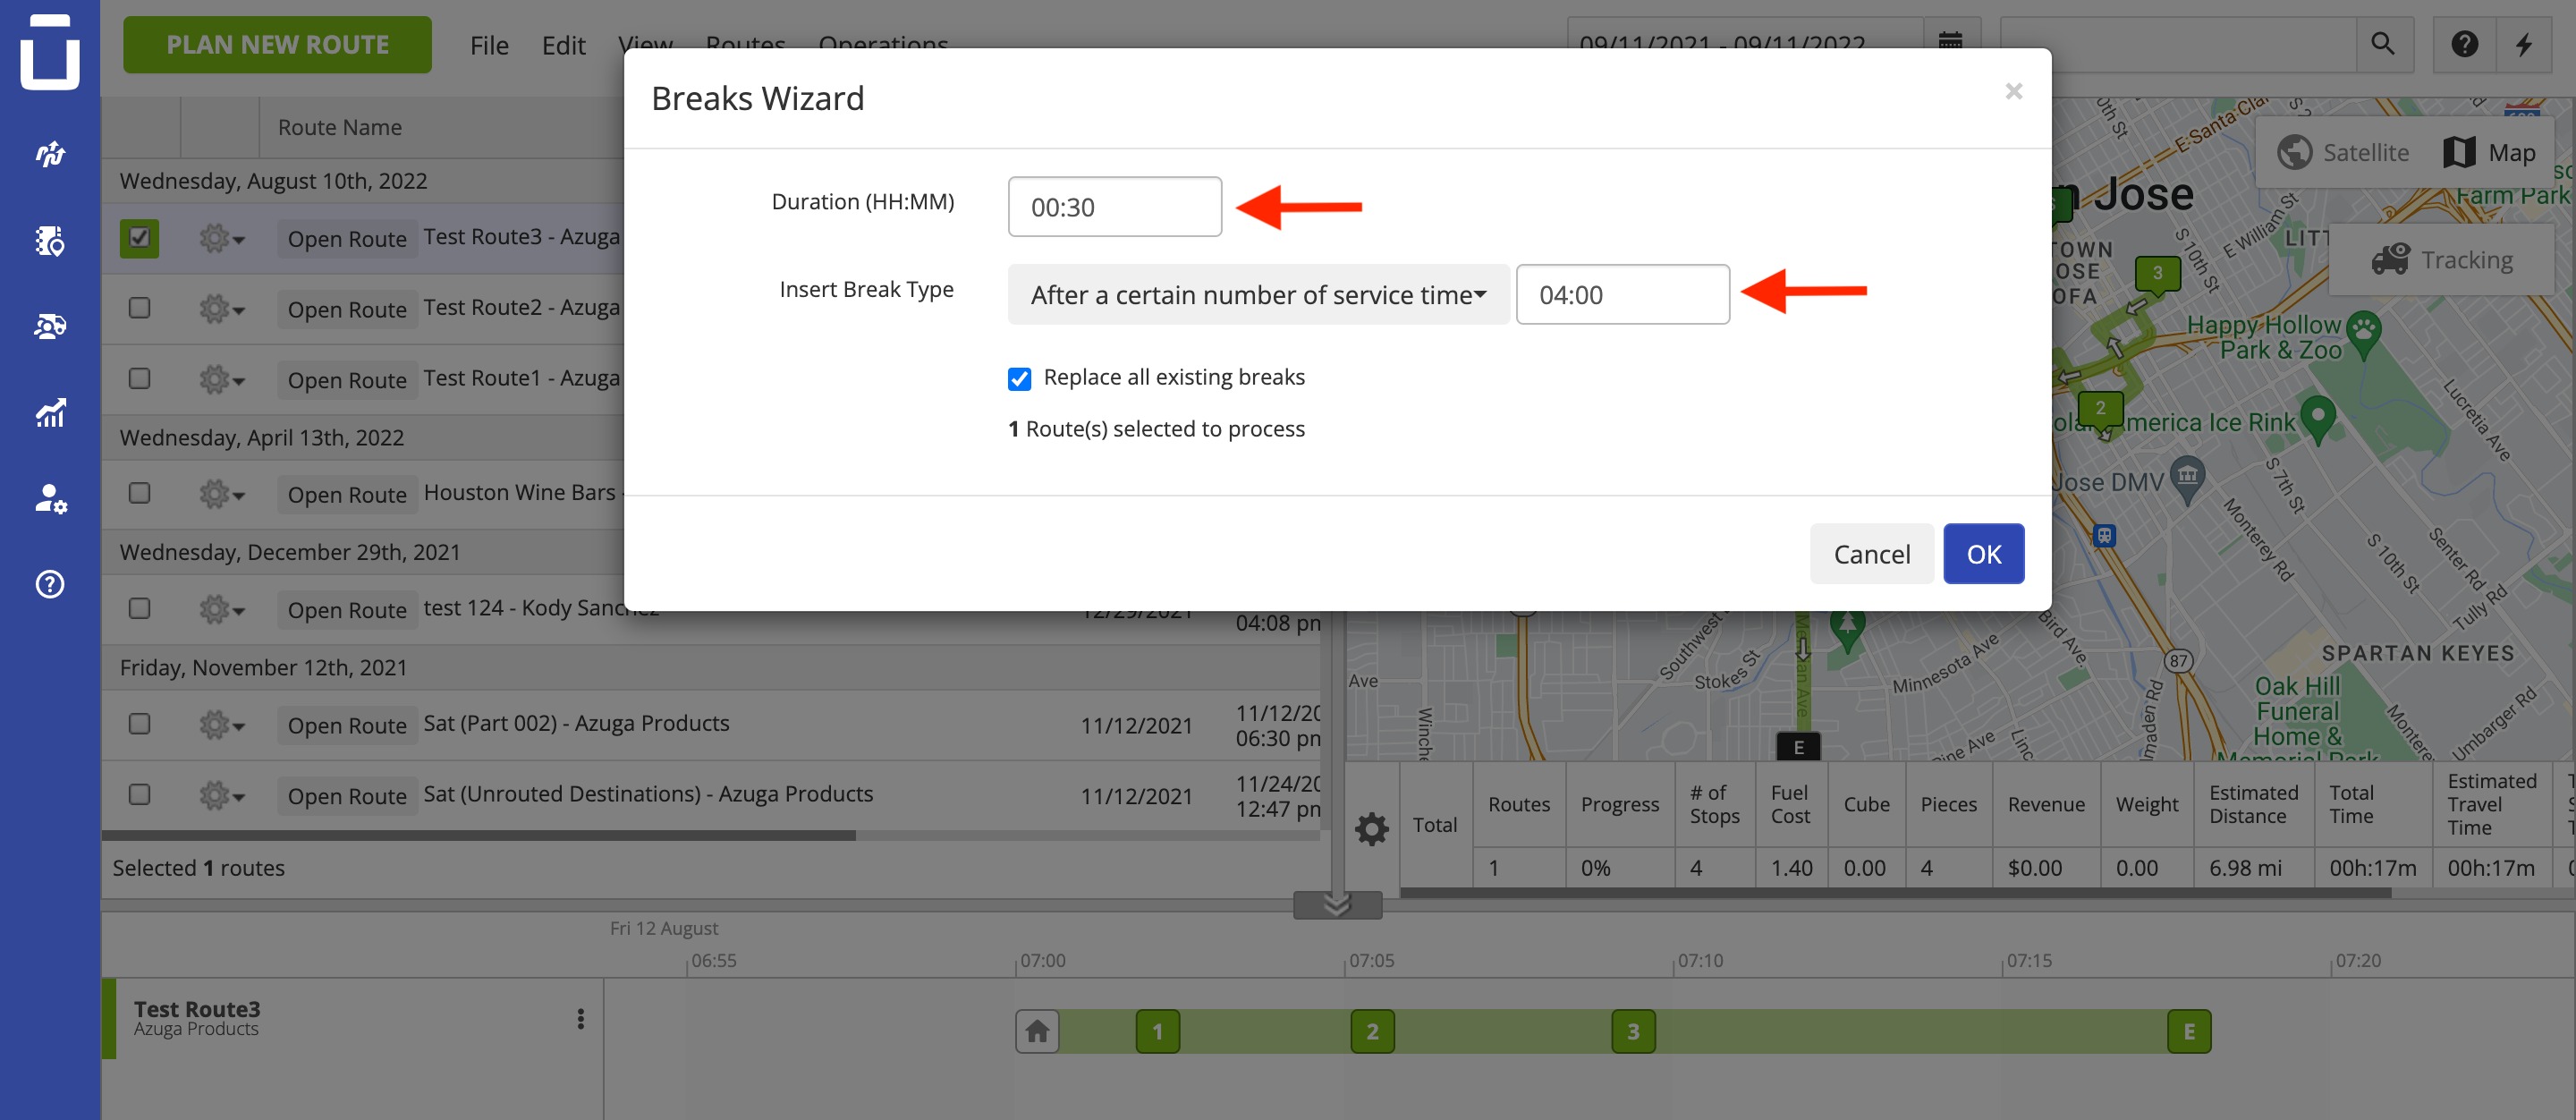Click the lightning bolt quick actions icon

(x=2524, y=44)
